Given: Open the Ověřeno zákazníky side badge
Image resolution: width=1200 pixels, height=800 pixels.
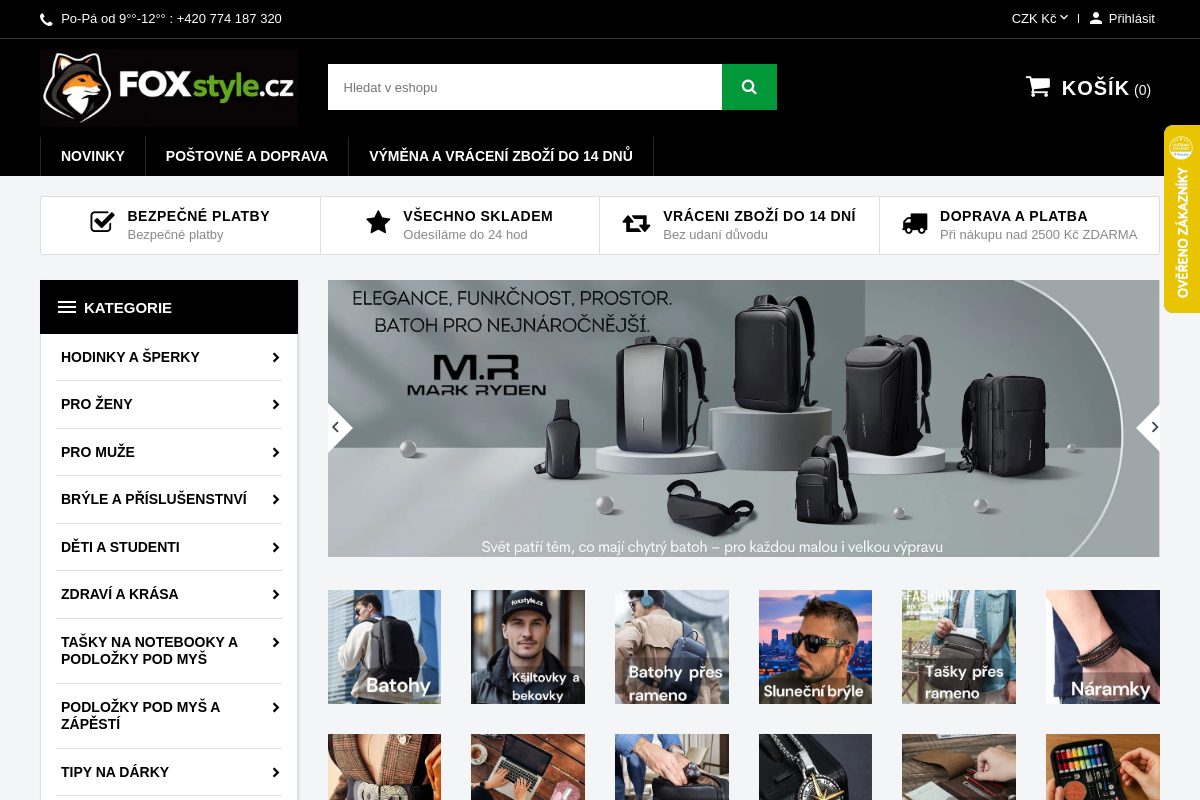Looking at the screenshot, I should 1182,219.
